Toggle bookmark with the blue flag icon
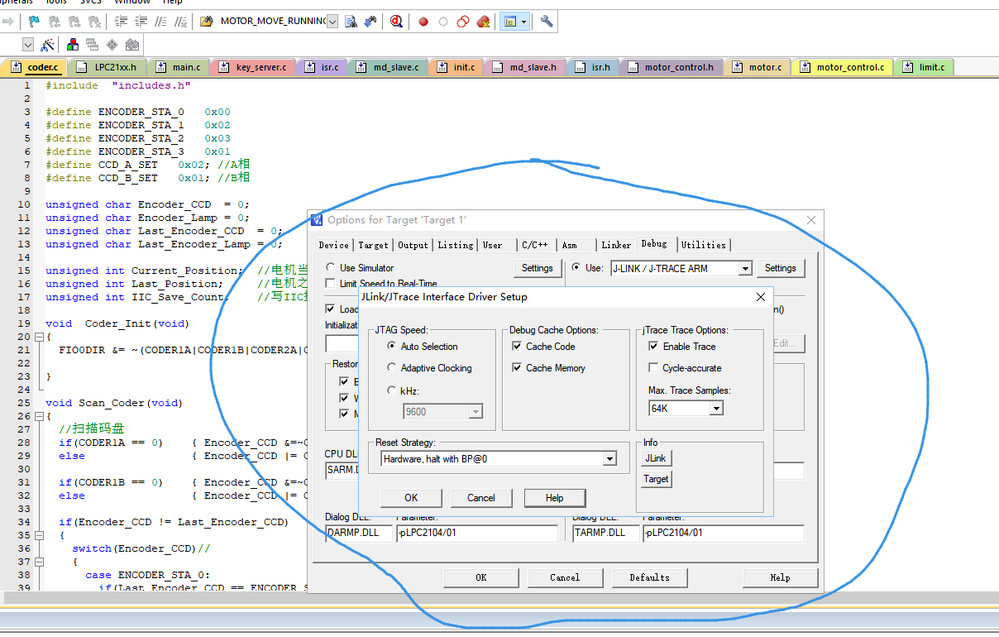Screen dimensions: 999x637 click(34, 22)
